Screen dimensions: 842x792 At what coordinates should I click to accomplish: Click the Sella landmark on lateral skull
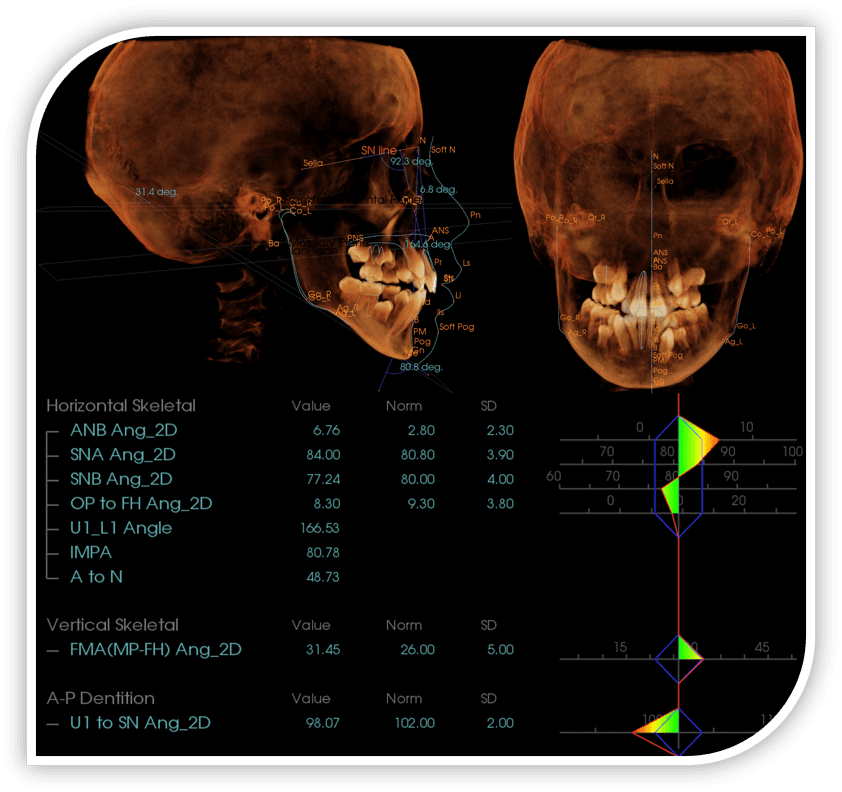315,161
